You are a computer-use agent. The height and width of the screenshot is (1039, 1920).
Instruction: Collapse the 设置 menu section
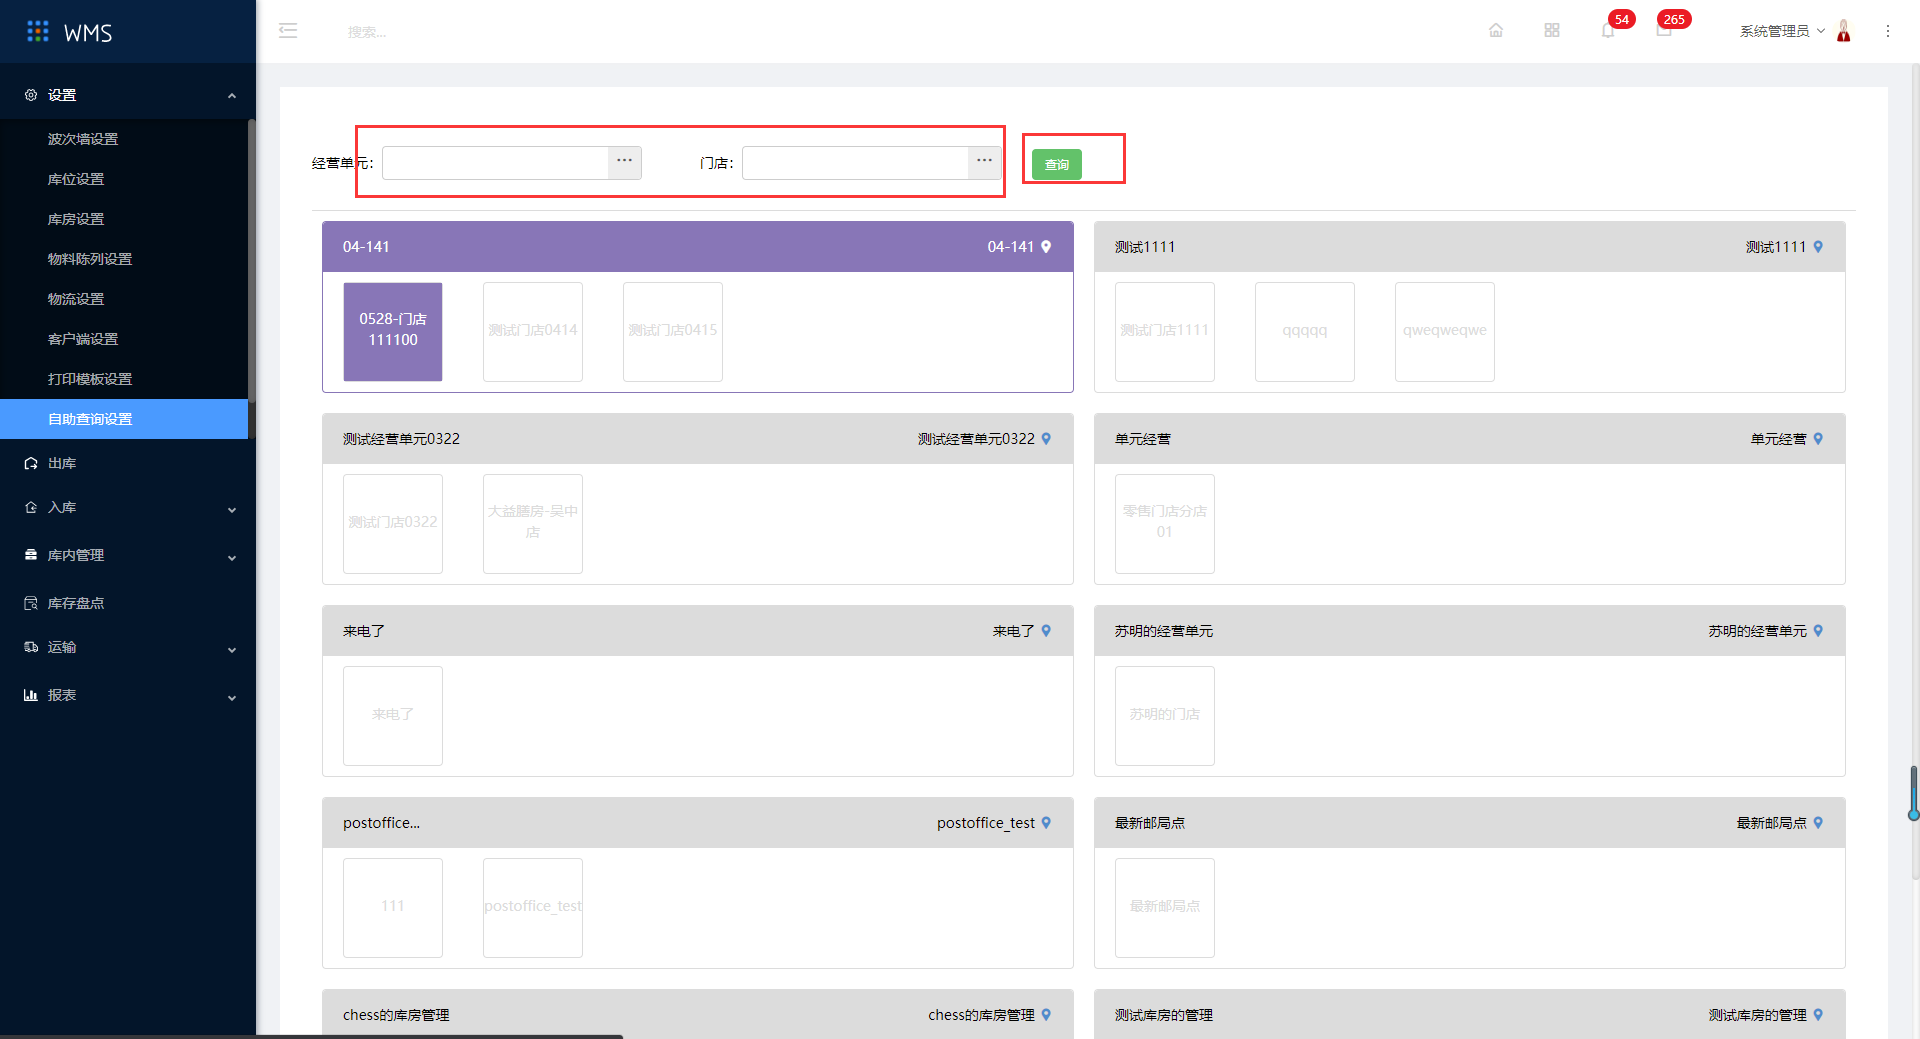tap(232, 96)
